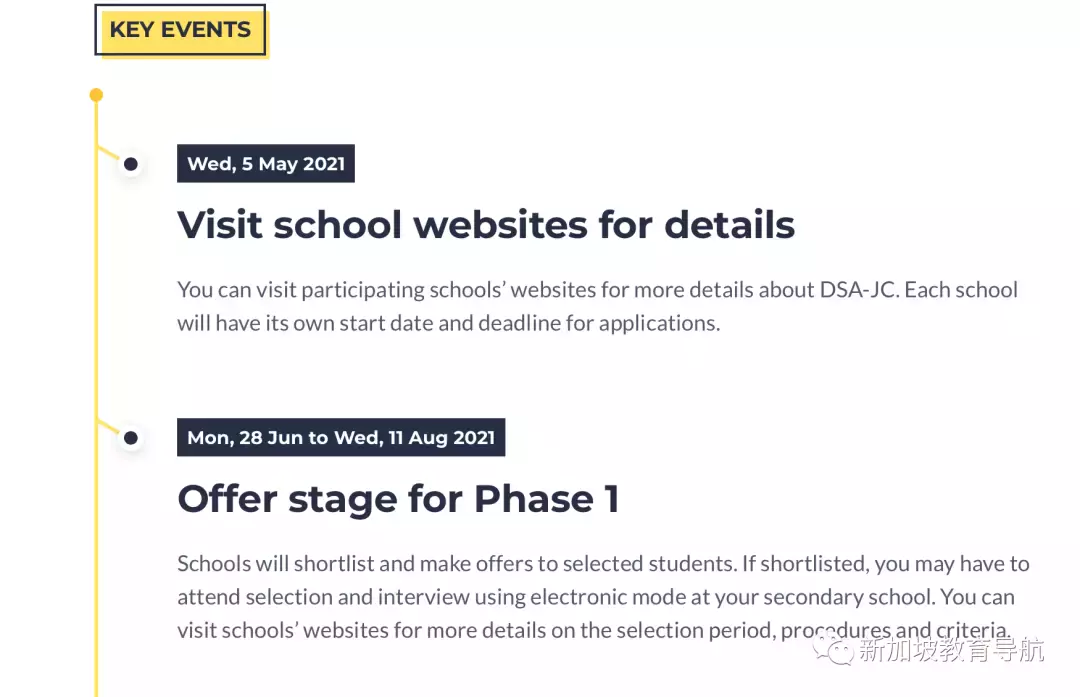Click the line starting 'Schools will shortlist'
The height and width of the screenshot is (697, 1080).
click(x=603, y=564)
